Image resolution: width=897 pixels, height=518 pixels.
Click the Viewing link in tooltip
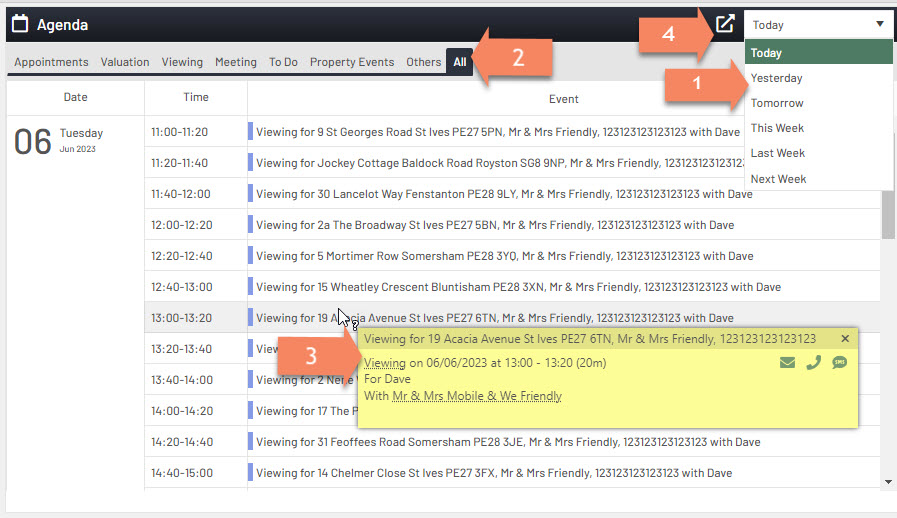coord(385,363)
